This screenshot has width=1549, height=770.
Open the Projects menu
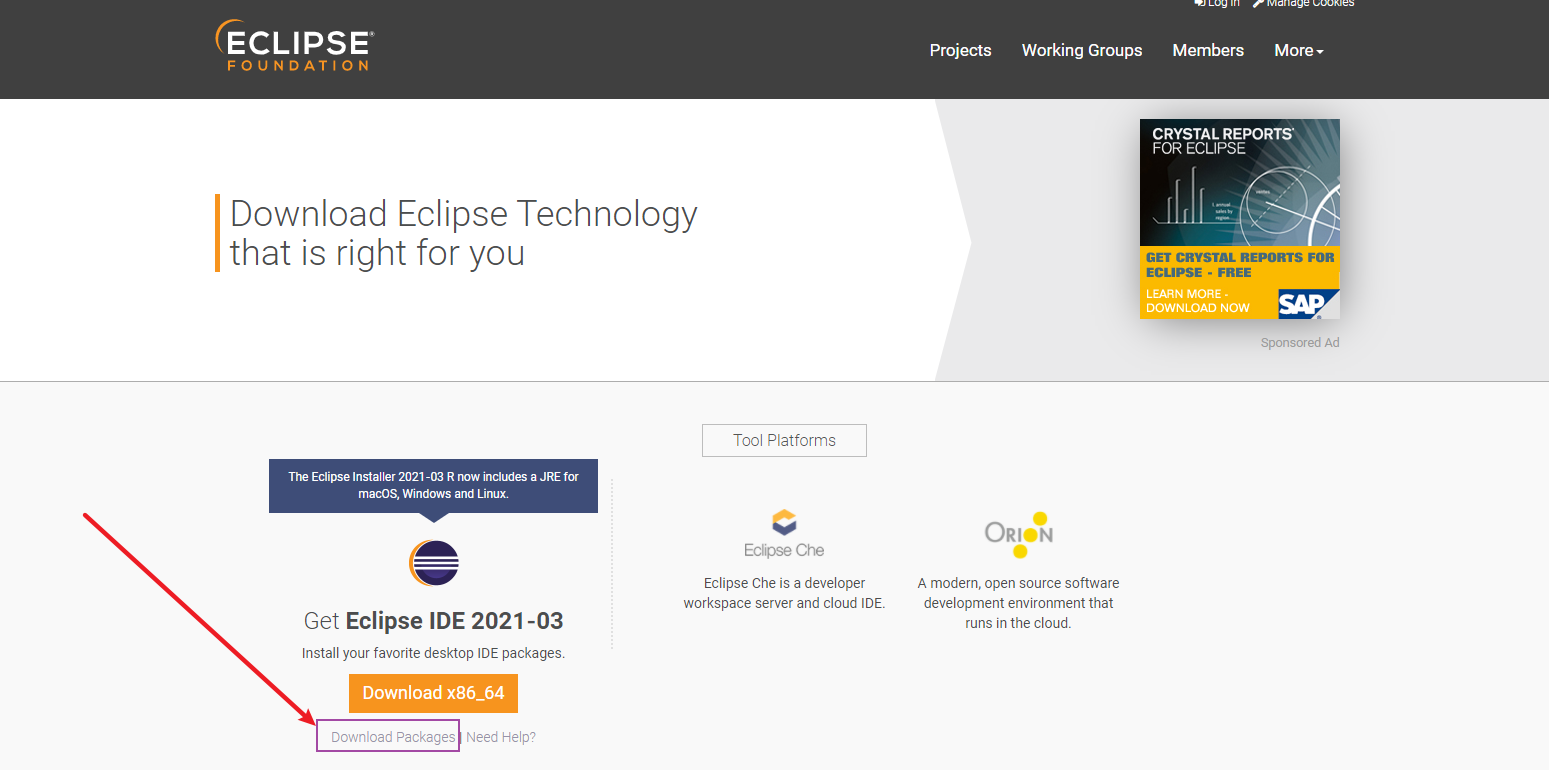tap(960, 50)
